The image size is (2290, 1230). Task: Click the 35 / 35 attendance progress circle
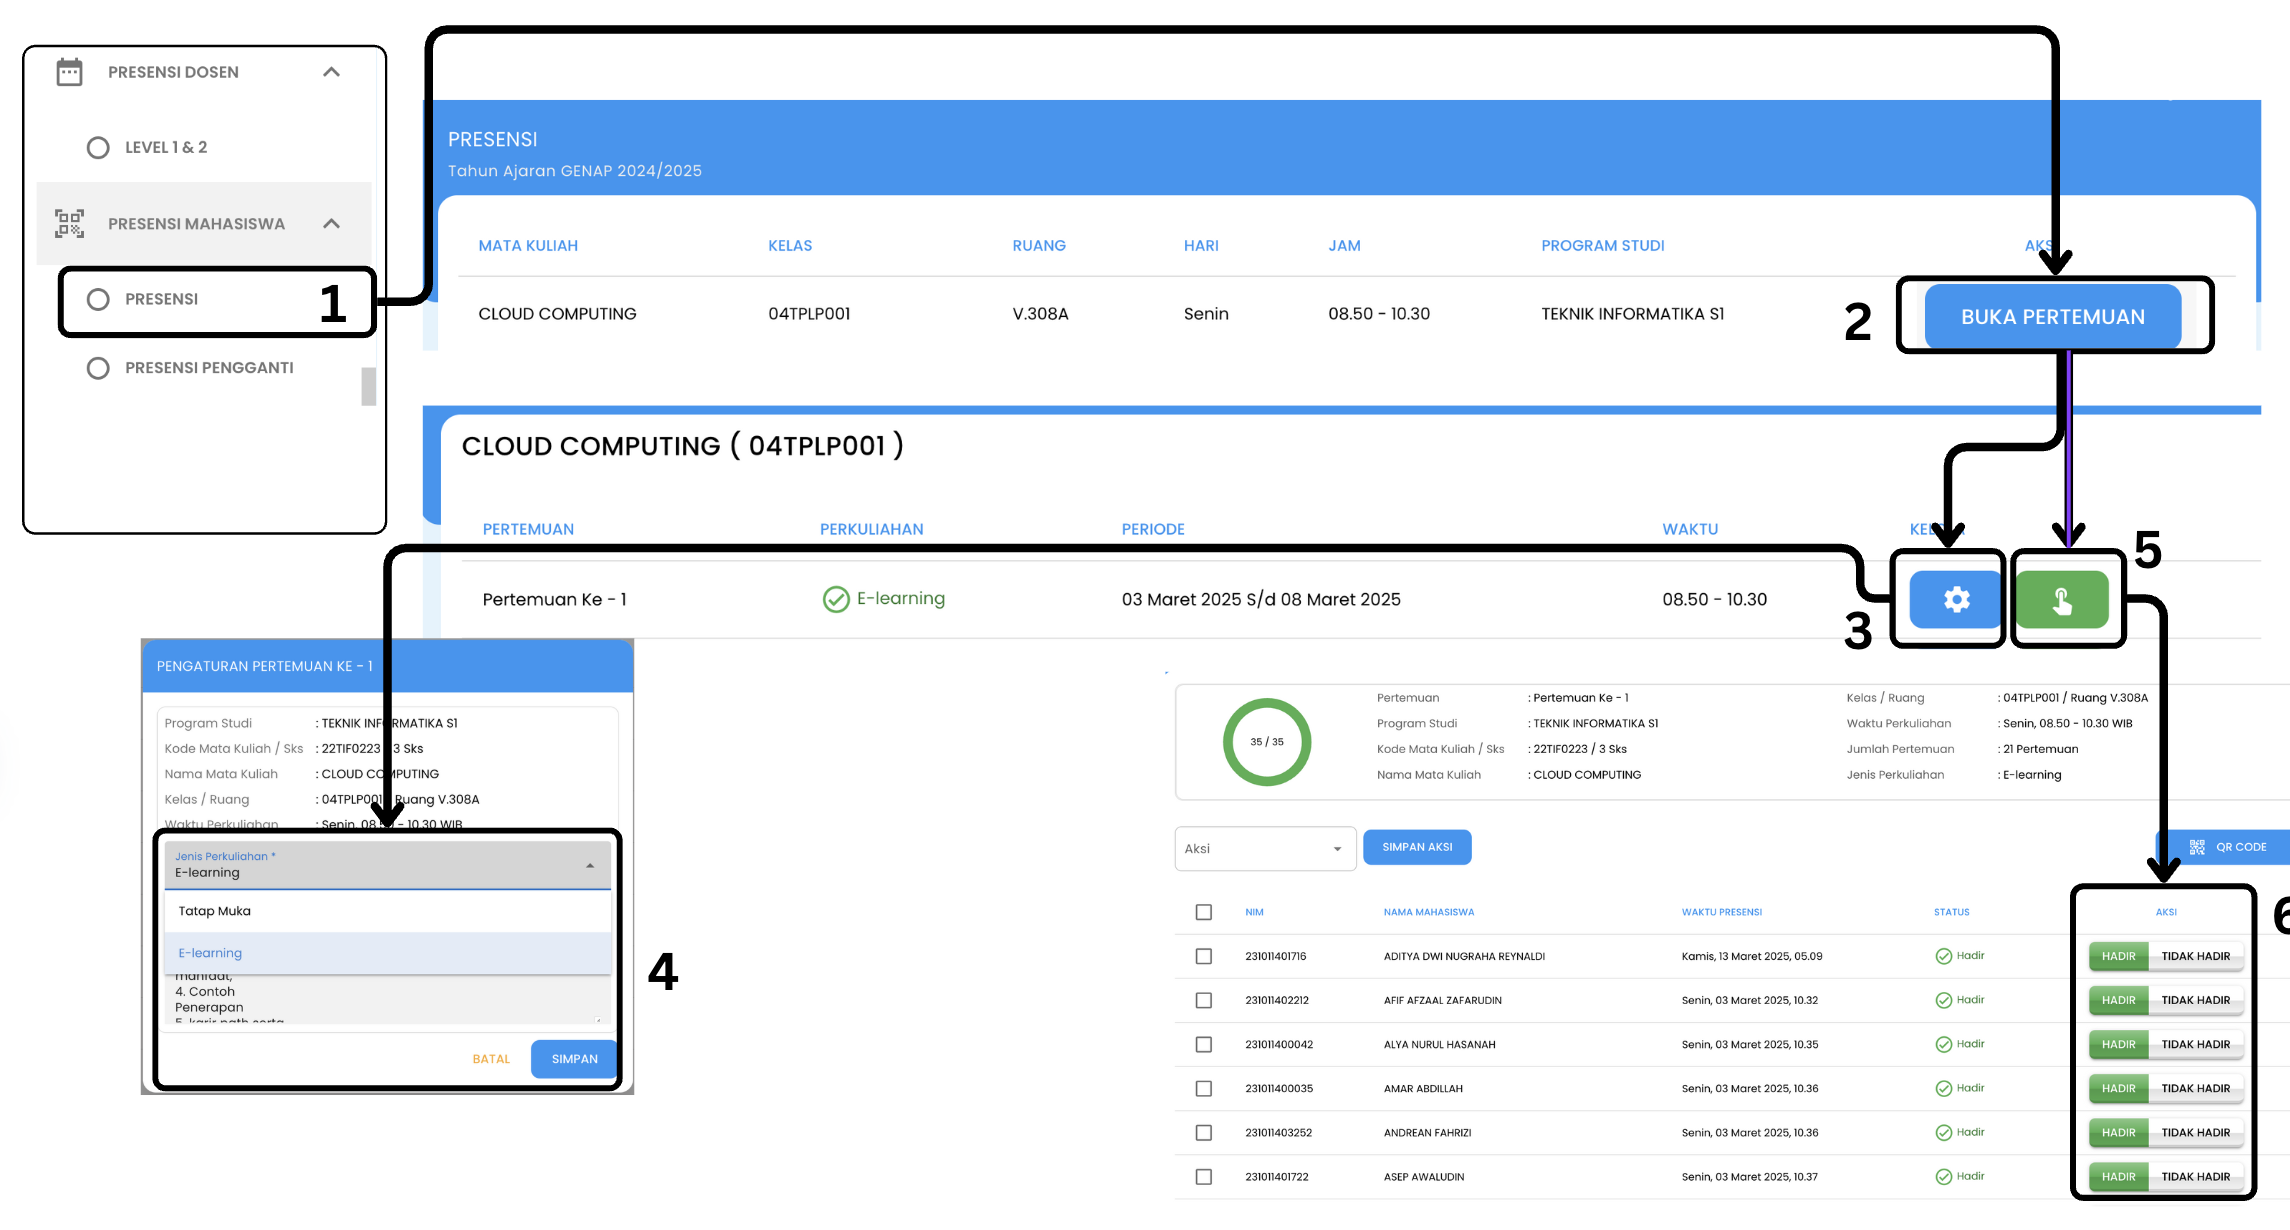(x=1266, y=742)
